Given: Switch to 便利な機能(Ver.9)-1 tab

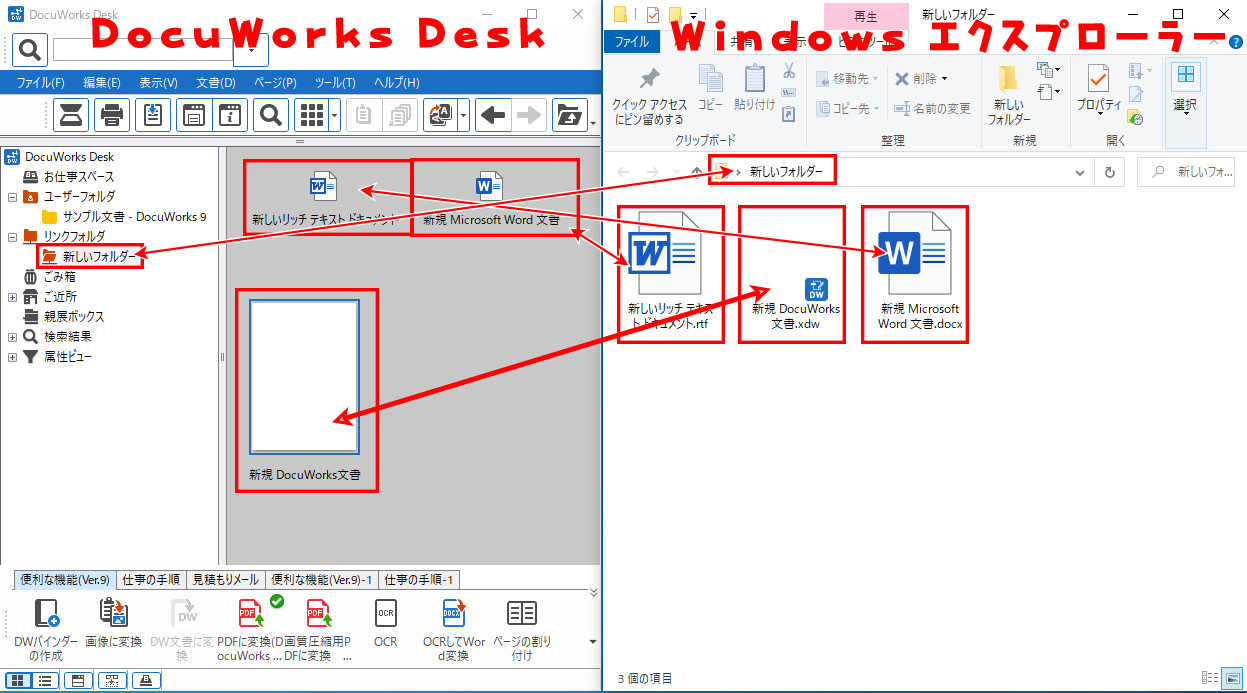Looking at the screenshot, I should (x=322, y=579).
